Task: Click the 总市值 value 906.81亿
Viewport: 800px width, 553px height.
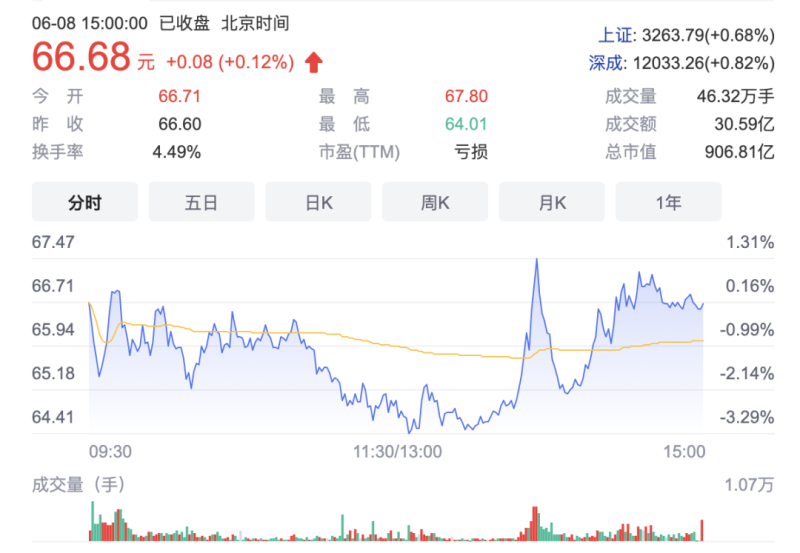Action: (739, 152)
